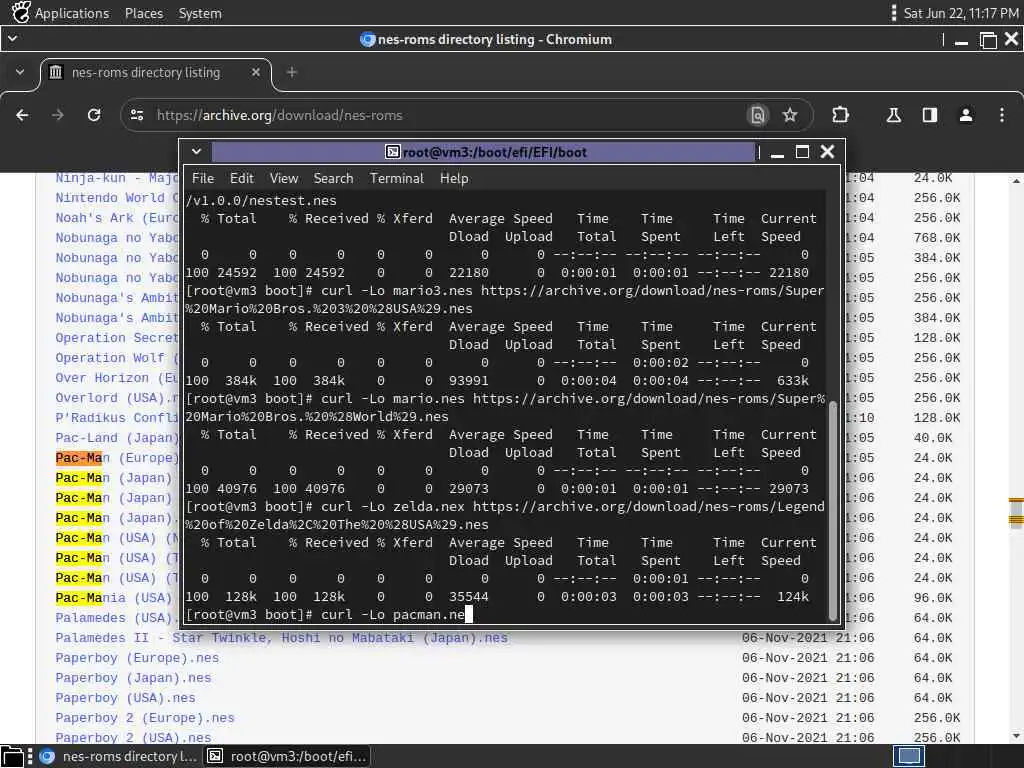Click the address bar URL field

[x=444, y=116]
